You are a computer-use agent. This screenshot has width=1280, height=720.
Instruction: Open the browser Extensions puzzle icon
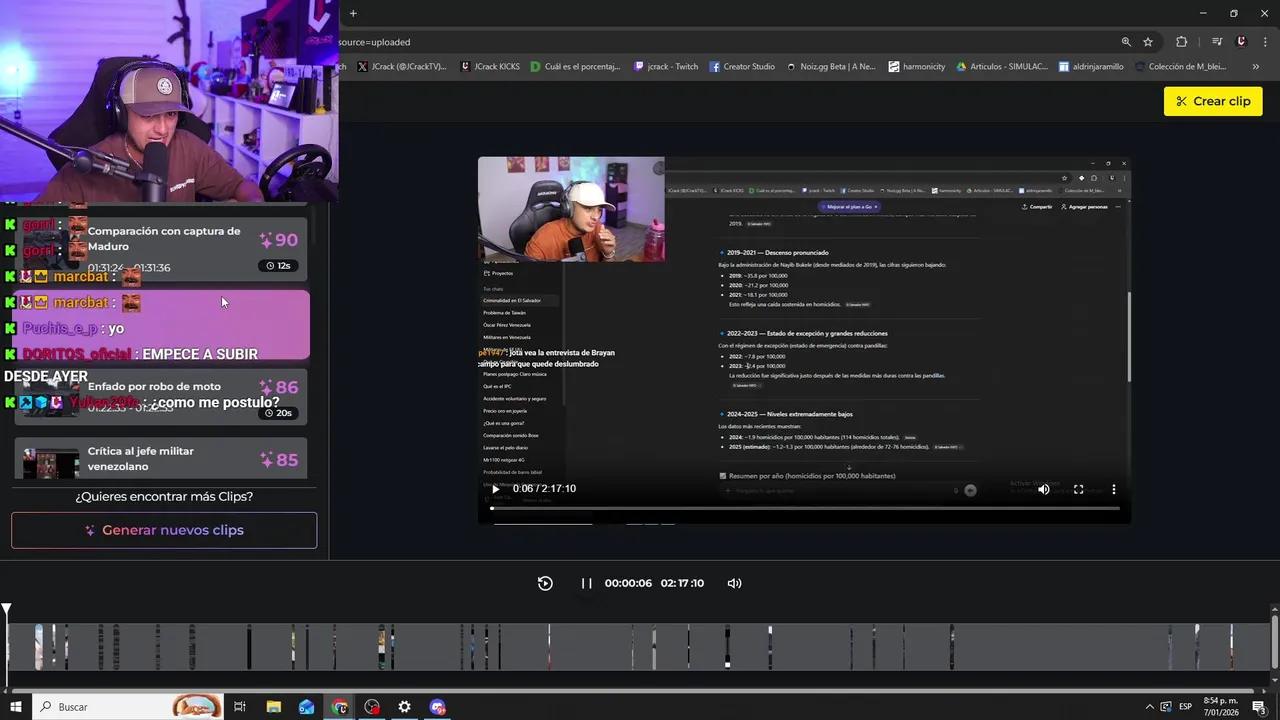click(x=1182, y=42)
